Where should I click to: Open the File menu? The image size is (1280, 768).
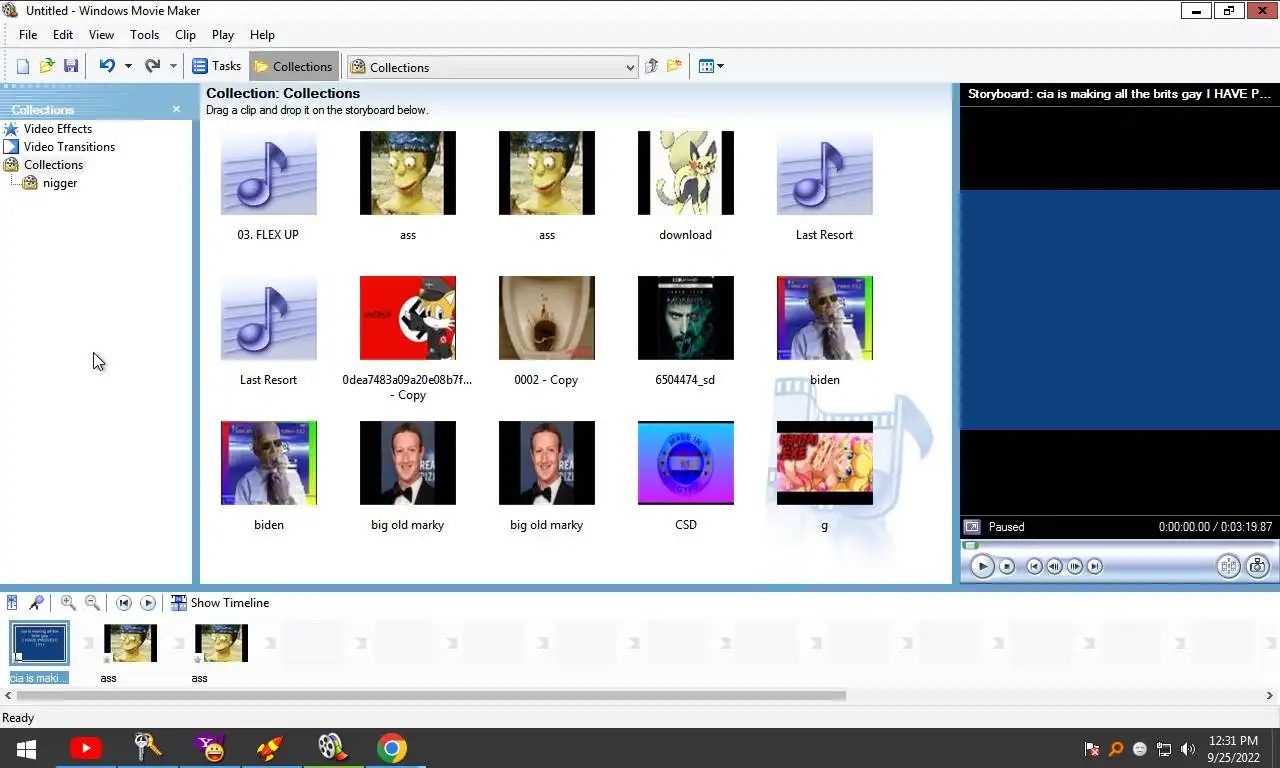(x=28, y=34)
